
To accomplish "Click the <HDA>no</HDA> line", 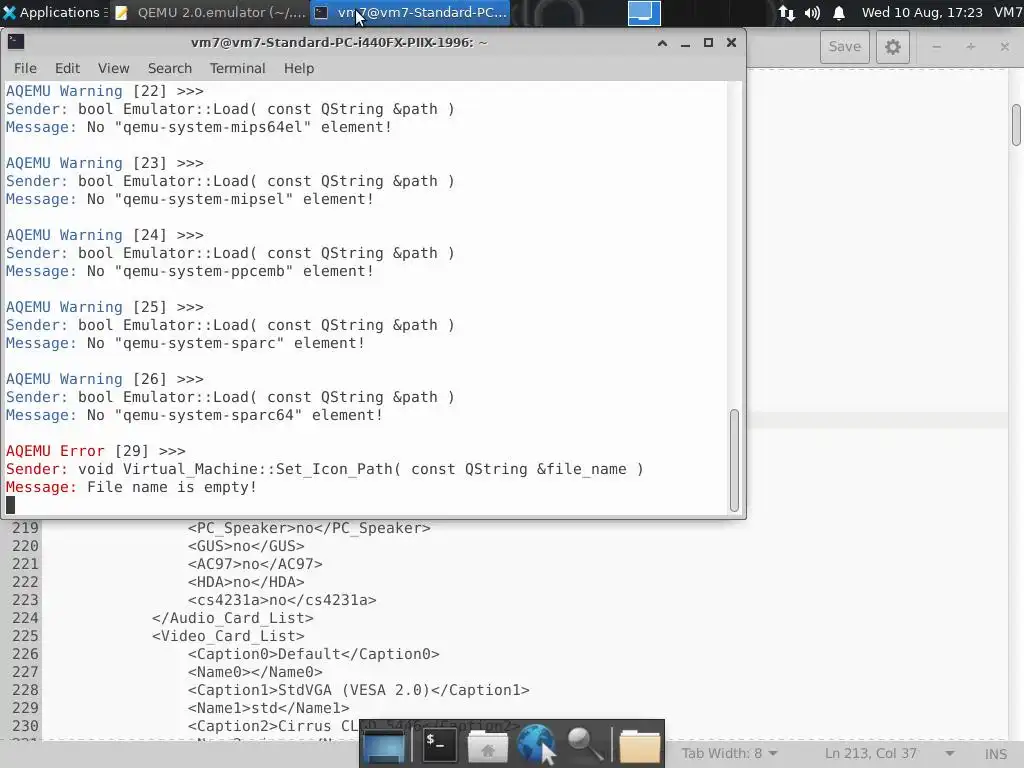I will [x=246, y=582].
